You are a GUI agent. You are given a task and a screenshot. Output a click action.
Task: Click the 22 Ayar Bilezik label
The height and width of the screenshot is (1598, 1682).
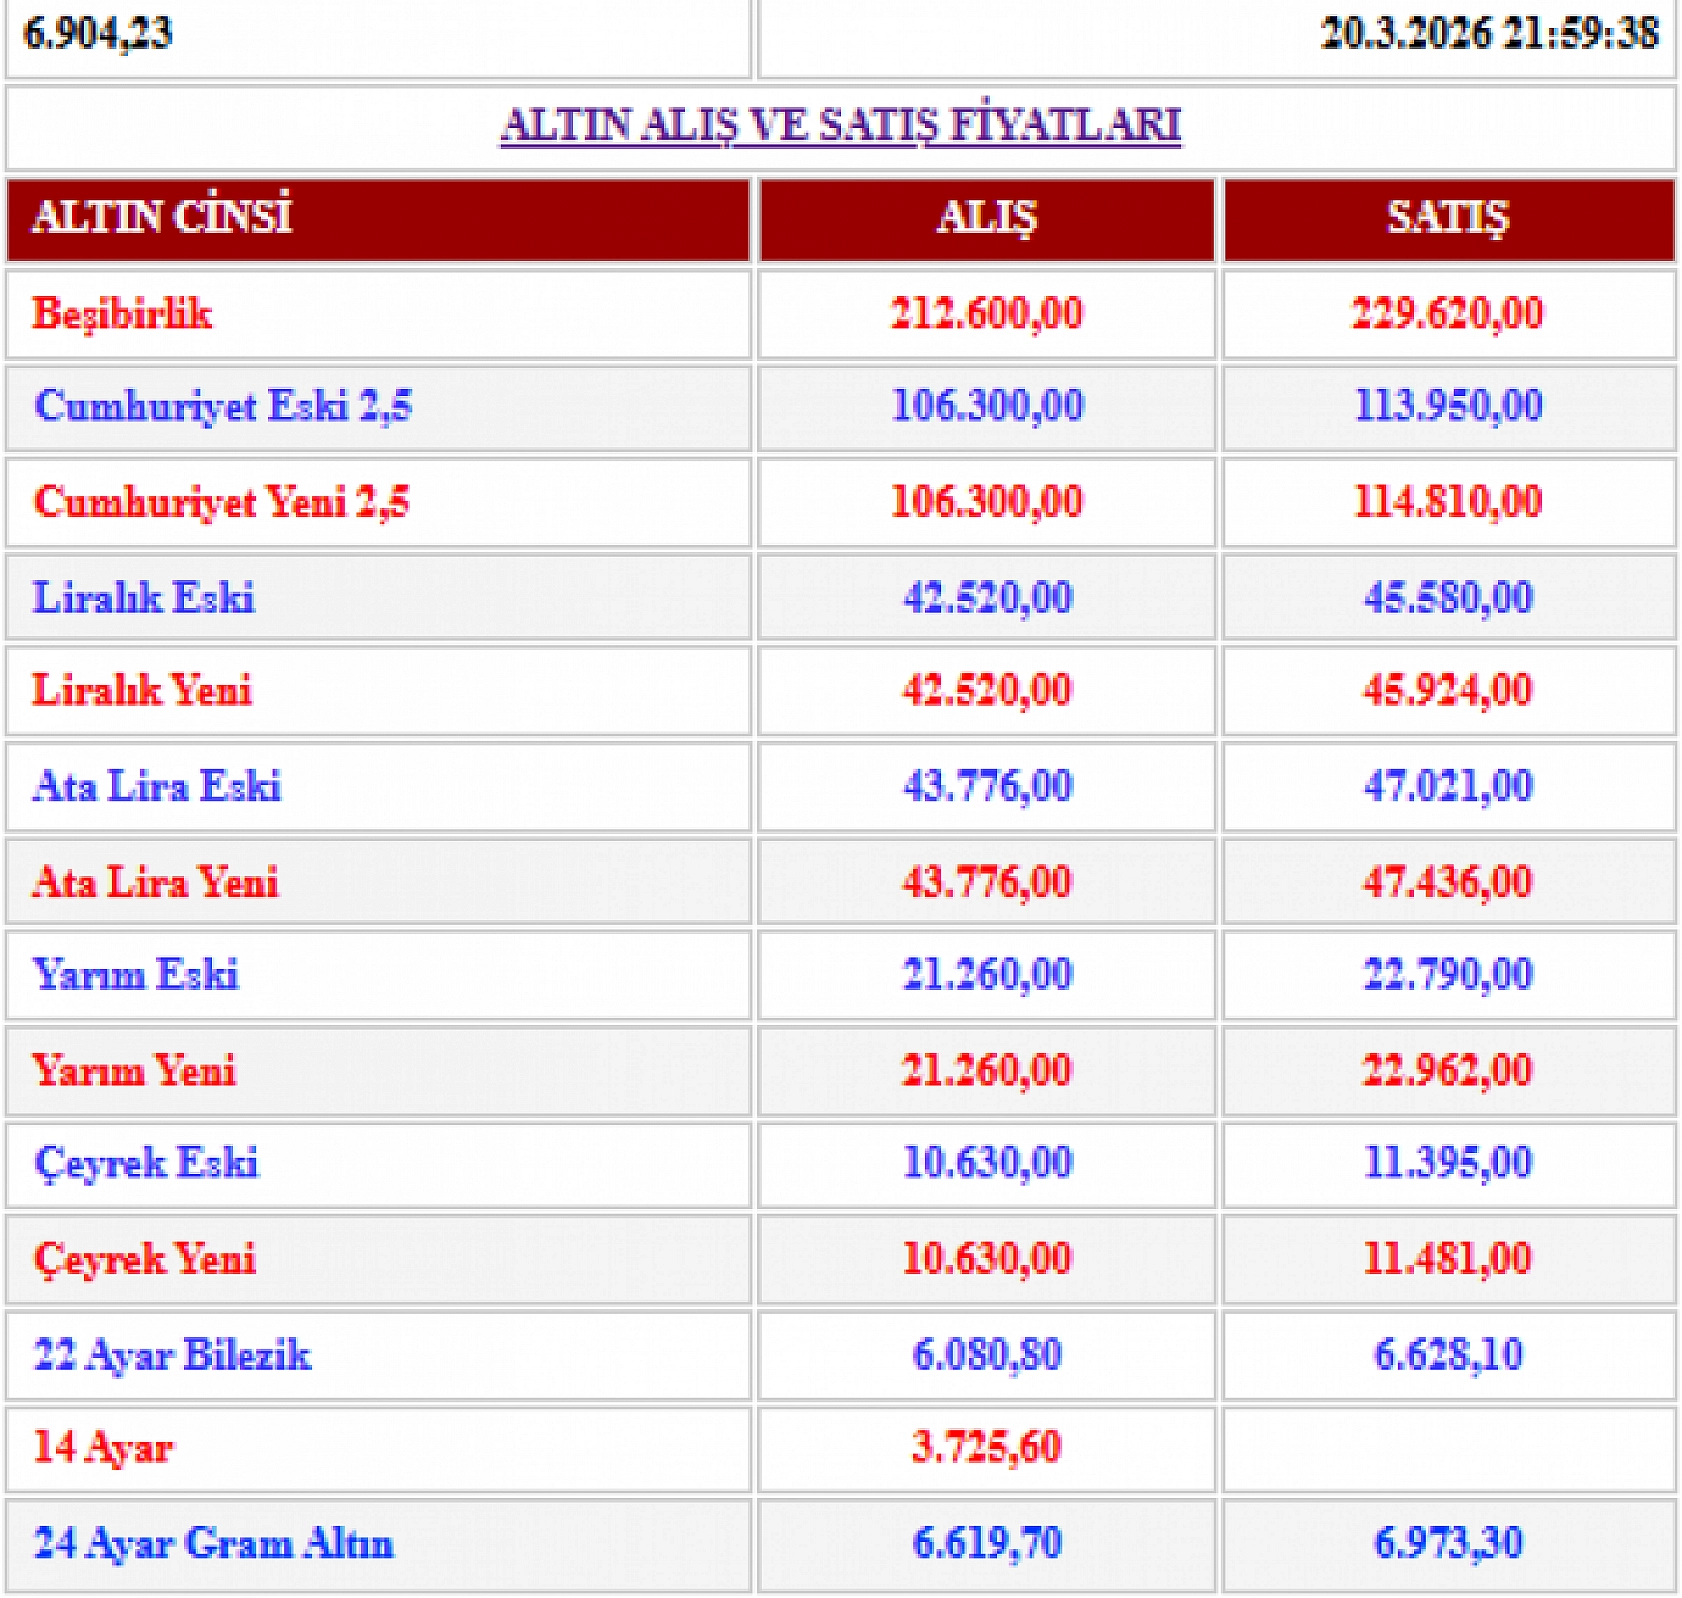point(172,1355)
